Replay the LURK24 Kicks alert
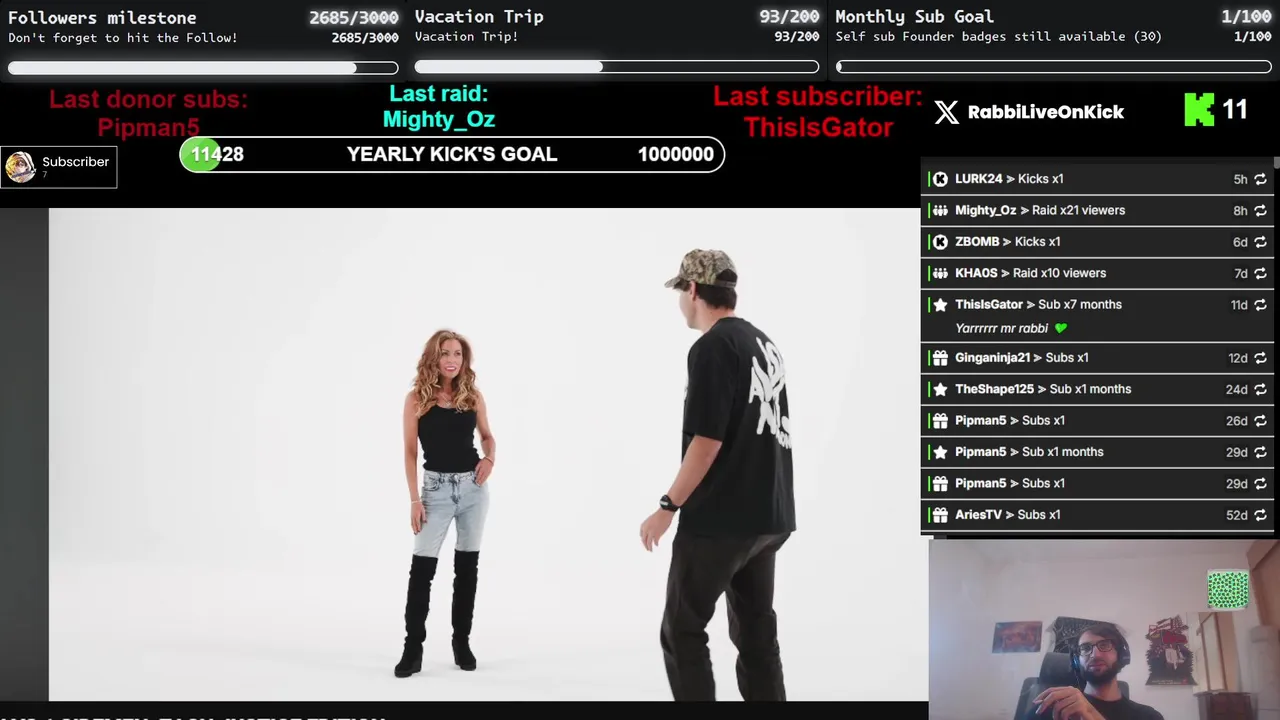 (1260, 179)
